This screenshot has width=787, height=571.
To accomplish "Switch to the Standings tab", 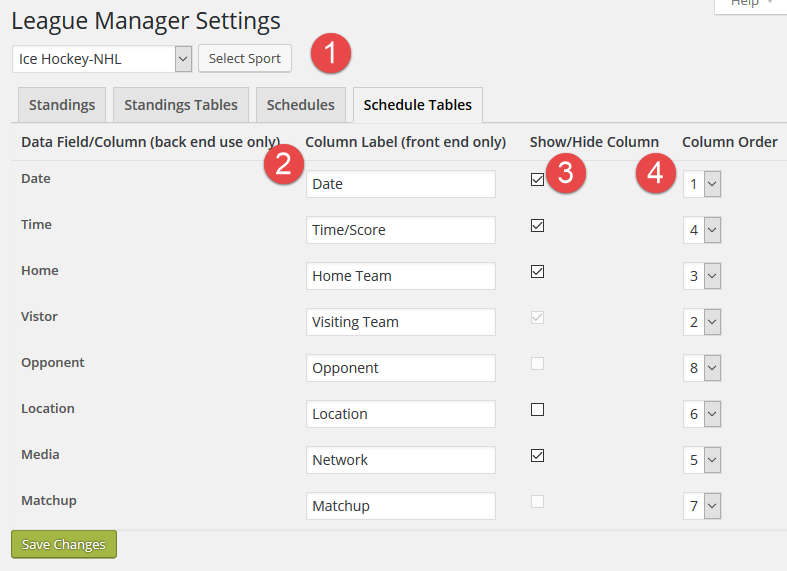I will tap(62, 105).
